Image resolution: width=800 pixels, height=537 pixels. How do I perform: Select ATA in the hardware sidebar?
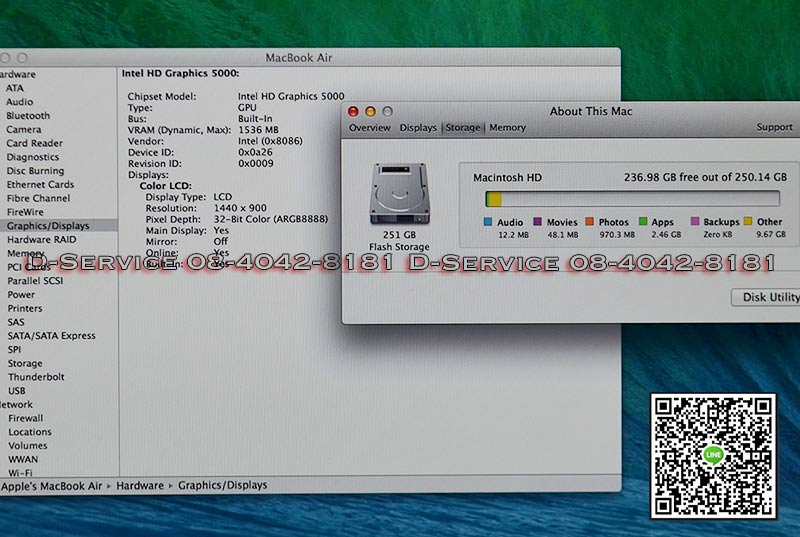(15, 88)
